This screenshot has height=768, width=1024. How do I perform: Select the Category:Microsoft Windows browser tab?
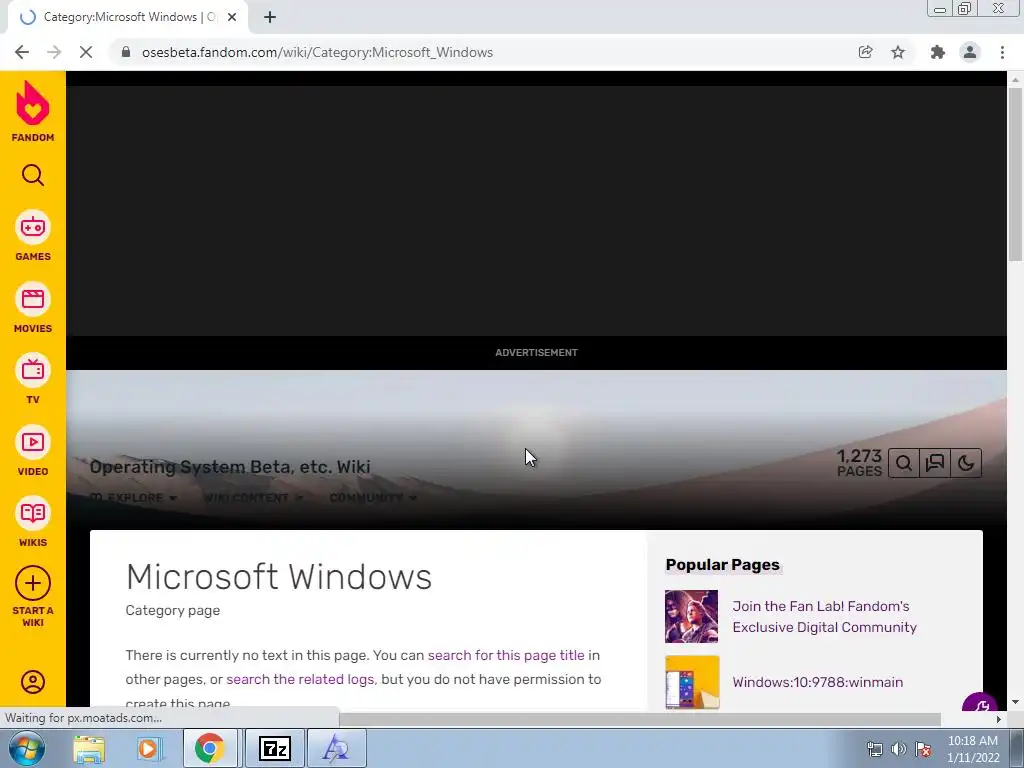coord(128,17)
